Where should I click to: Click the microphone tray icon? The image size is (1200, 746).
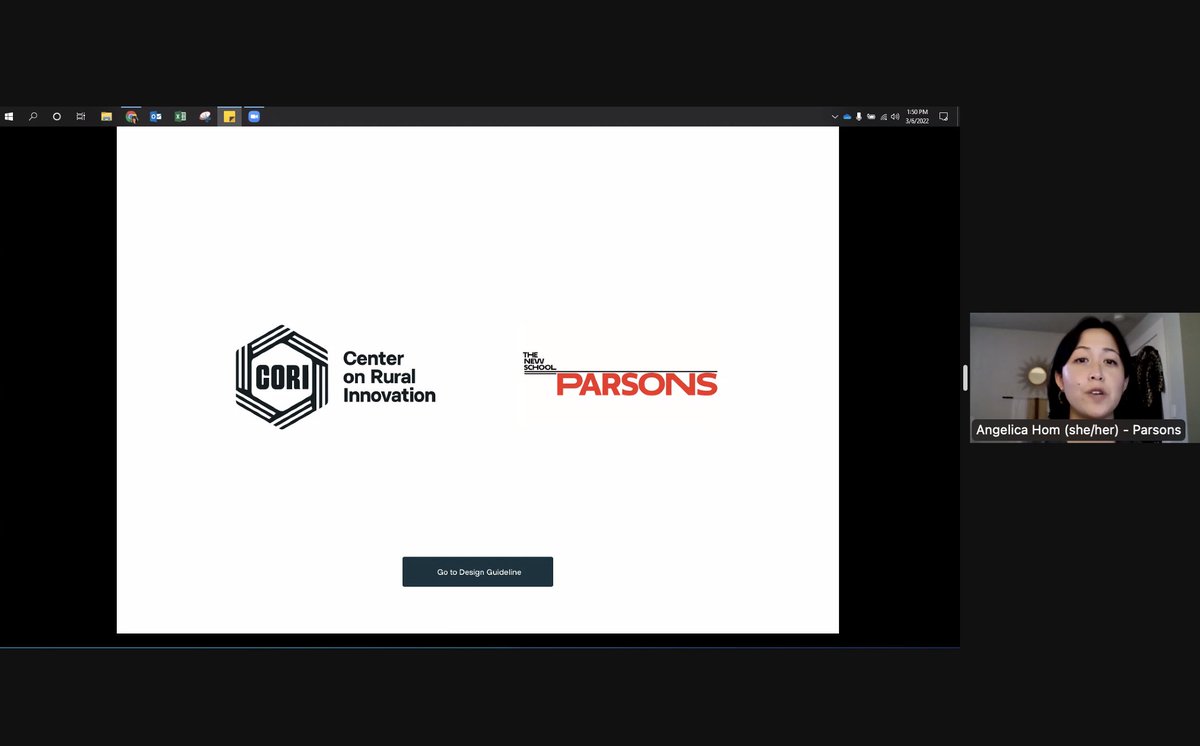coord(859,117)
